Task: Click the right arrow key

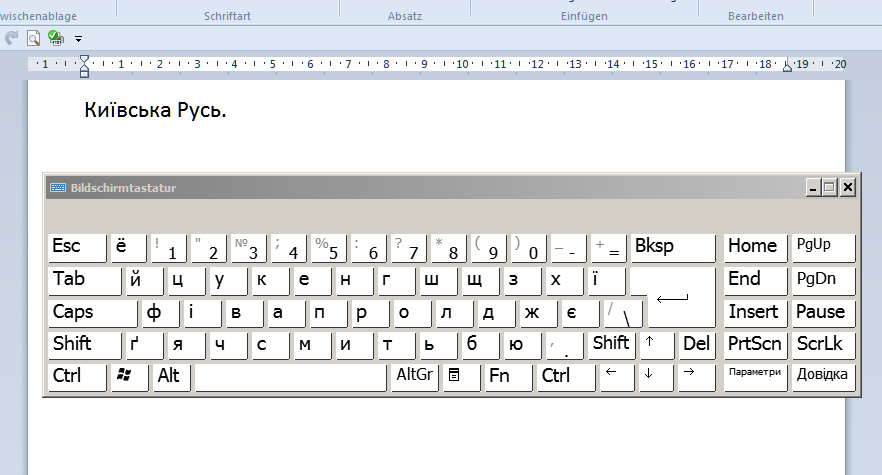Action: pyautogui.click(x=696, y=377)
